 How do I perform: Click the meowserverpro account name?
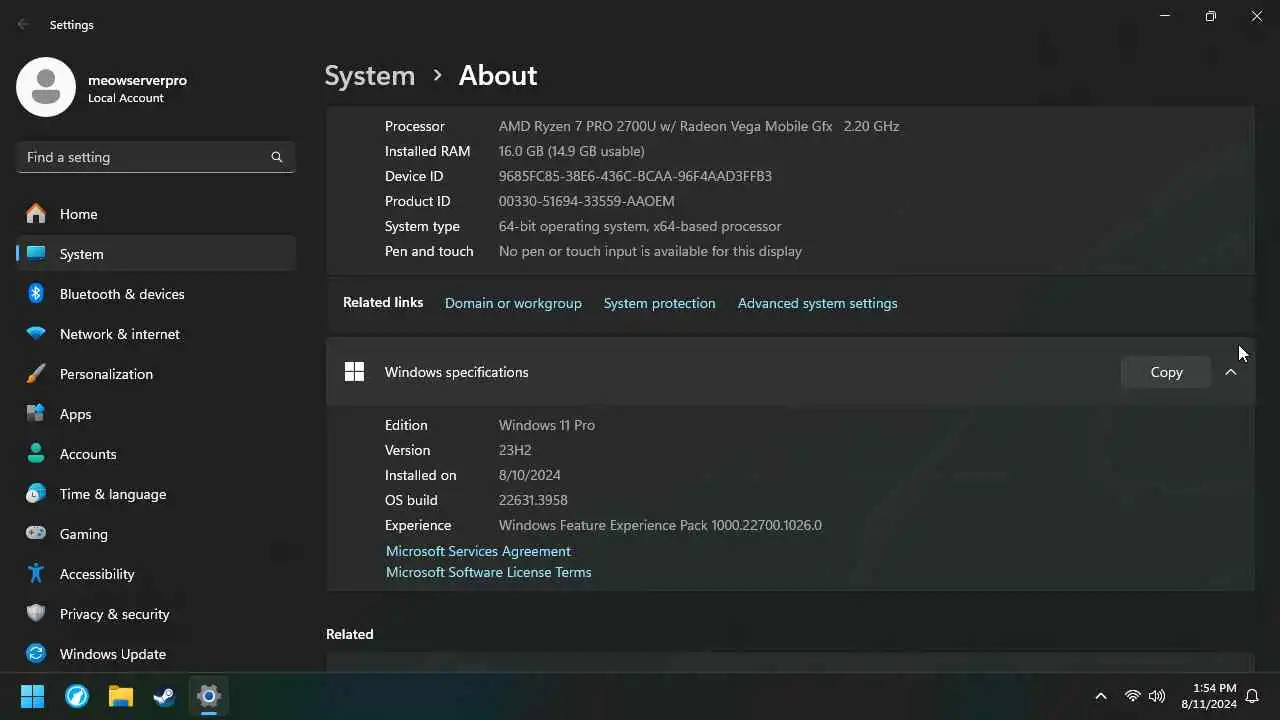click(137, 80)
